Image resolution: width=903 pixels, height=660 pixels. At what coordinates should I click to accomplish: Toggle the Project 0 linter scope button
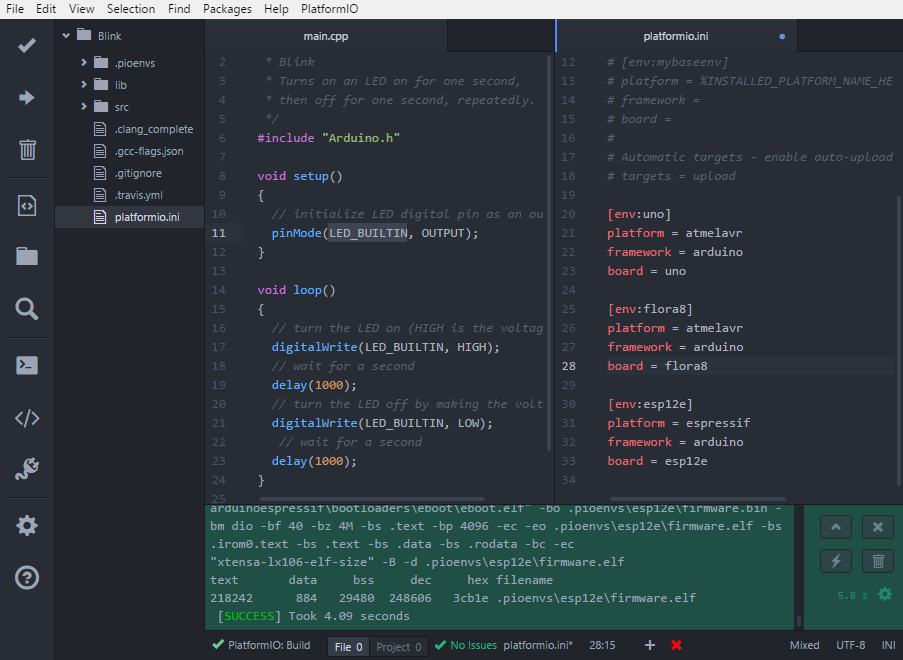(x=399, y=647)
